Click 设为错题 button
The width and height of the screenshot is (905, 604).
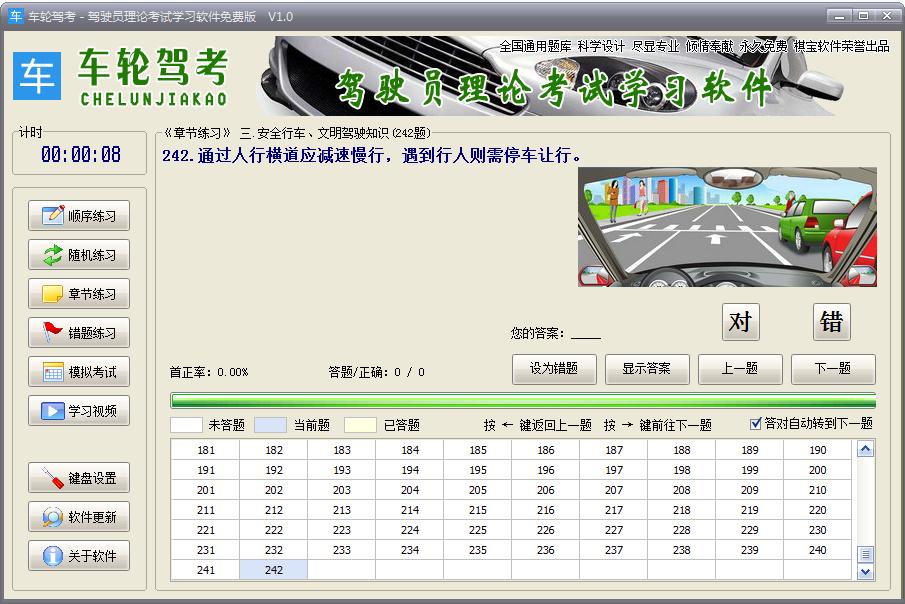pyautogui.click(x=554, y=369)
